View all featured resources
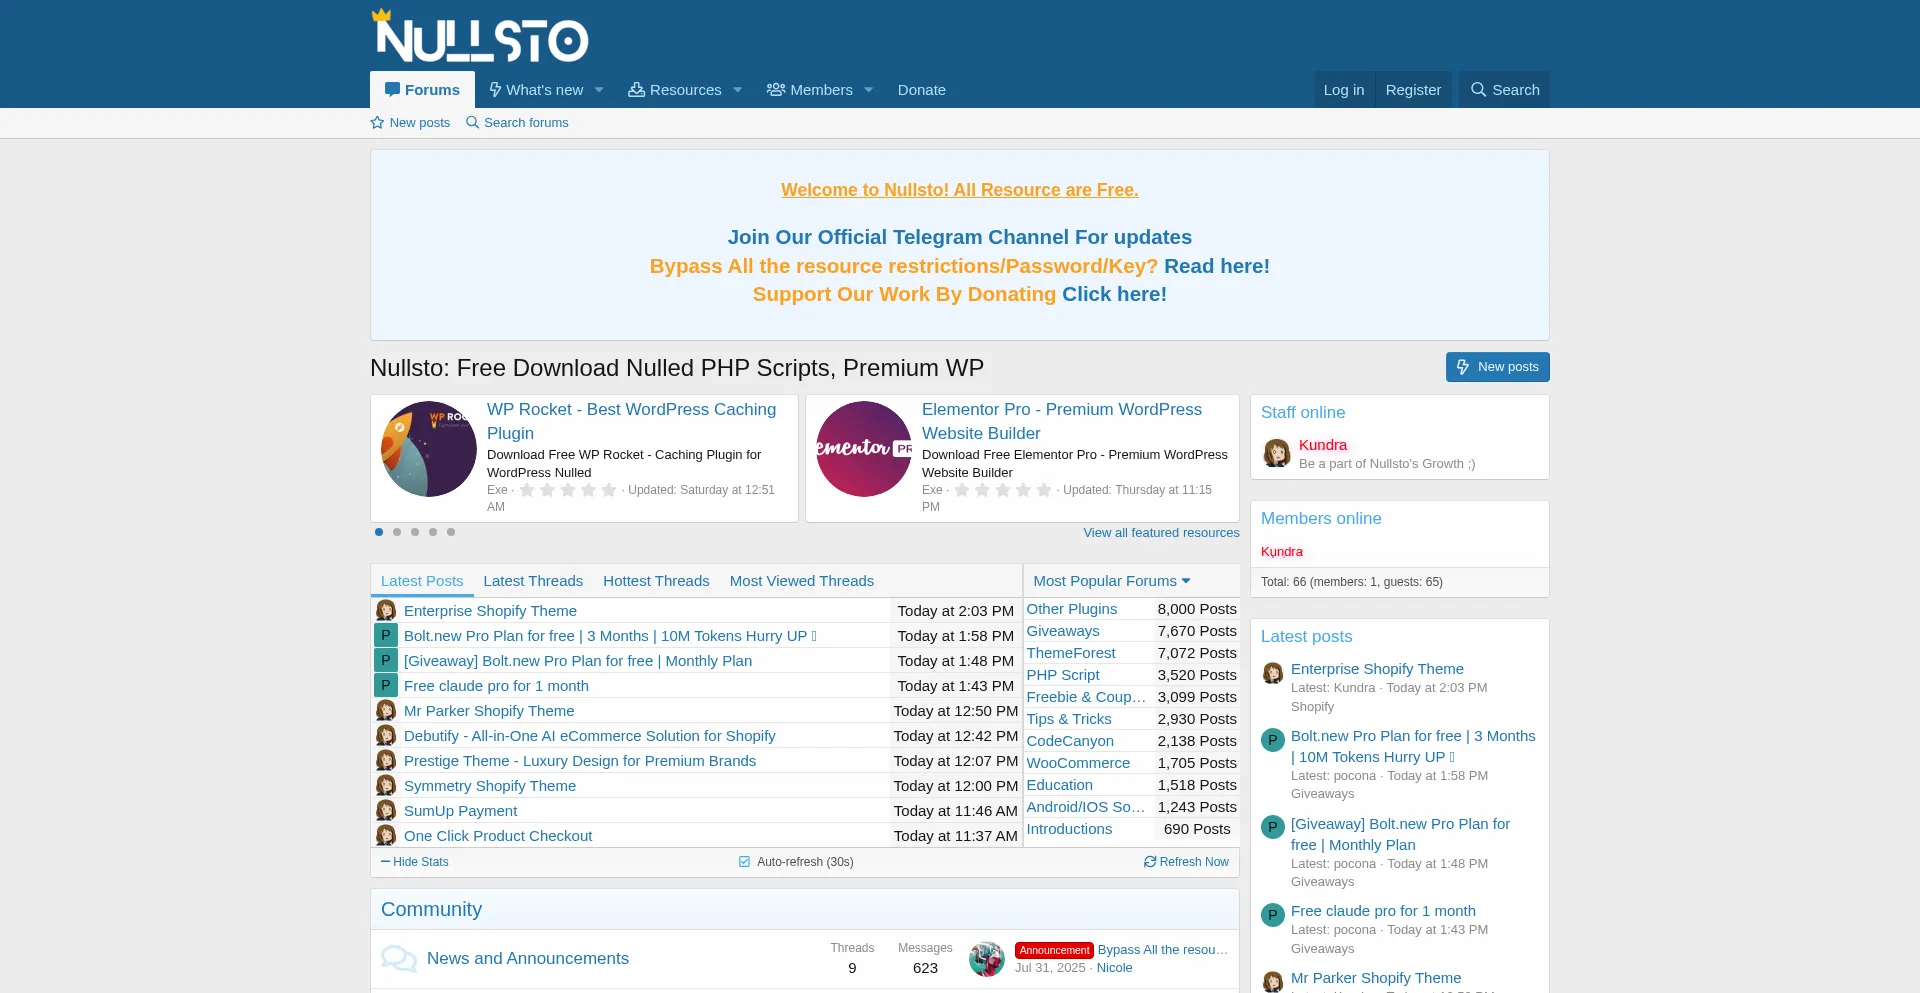The image size is (1920, 993). point(1161,533)
